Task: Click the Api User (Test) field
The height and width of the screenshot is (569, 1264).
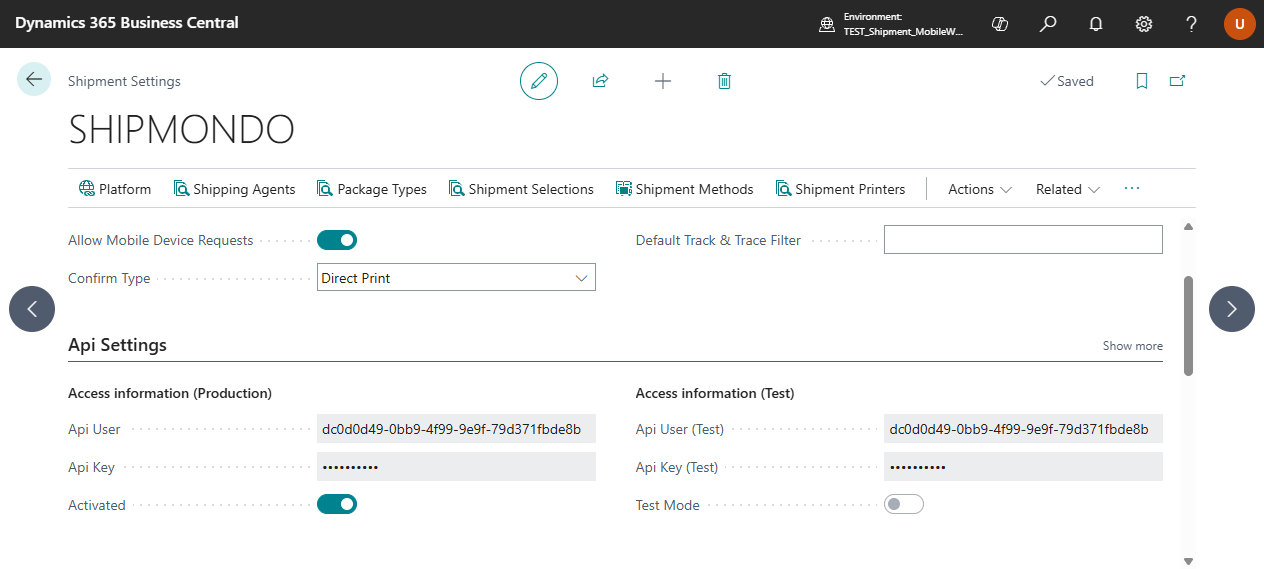Action: tap(1023, 429)
